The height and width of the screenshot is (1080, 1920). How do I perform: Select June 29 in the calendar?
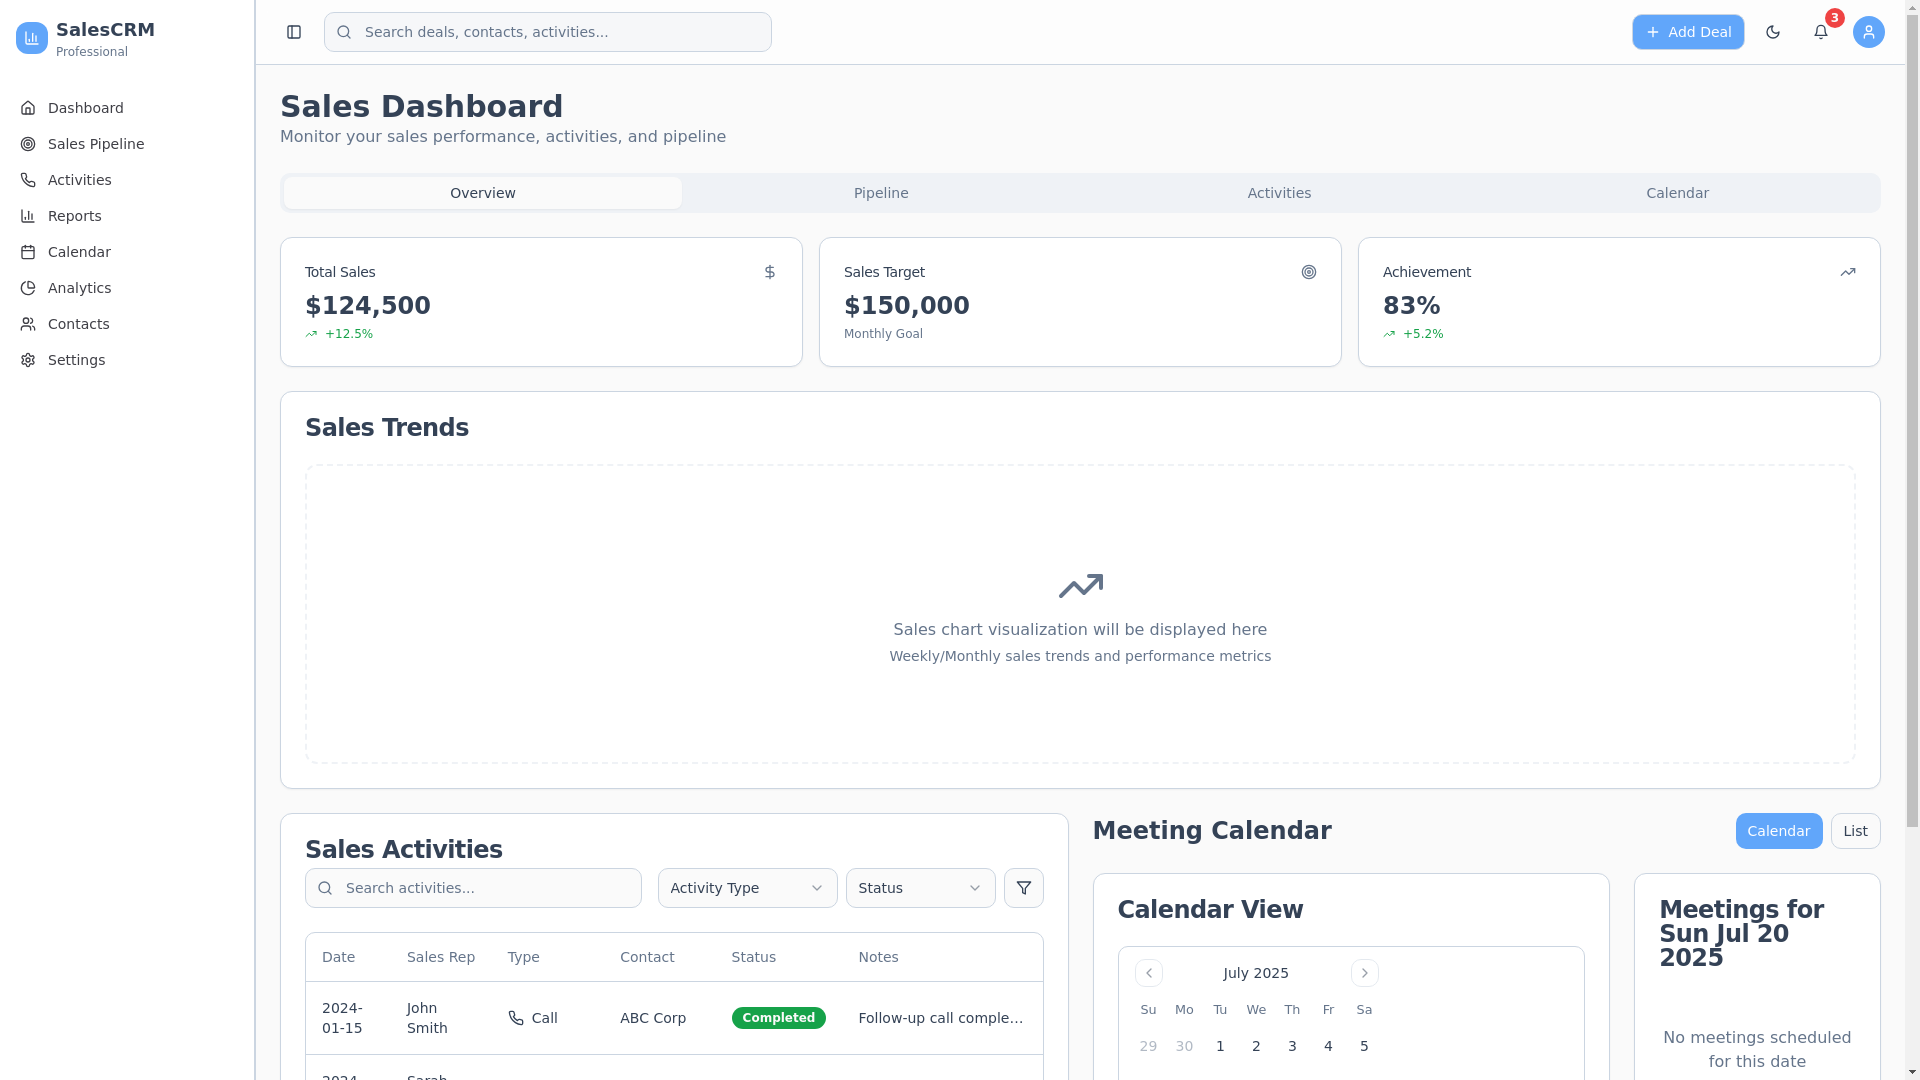(1148, 1046)
